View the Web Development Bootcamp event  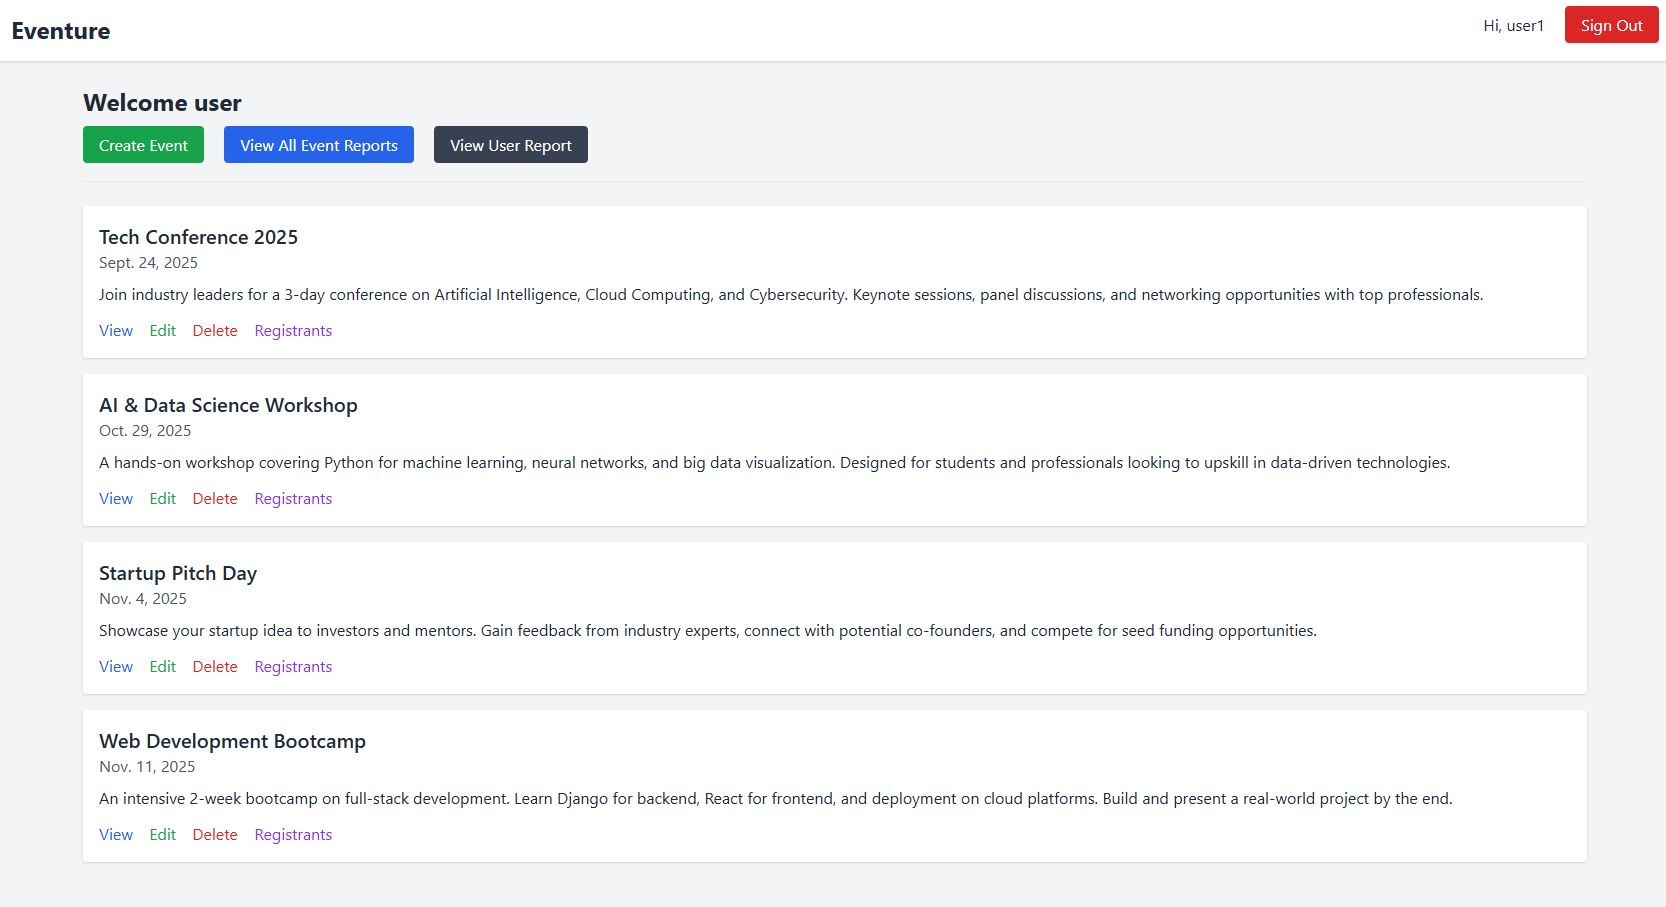(116, 835)
